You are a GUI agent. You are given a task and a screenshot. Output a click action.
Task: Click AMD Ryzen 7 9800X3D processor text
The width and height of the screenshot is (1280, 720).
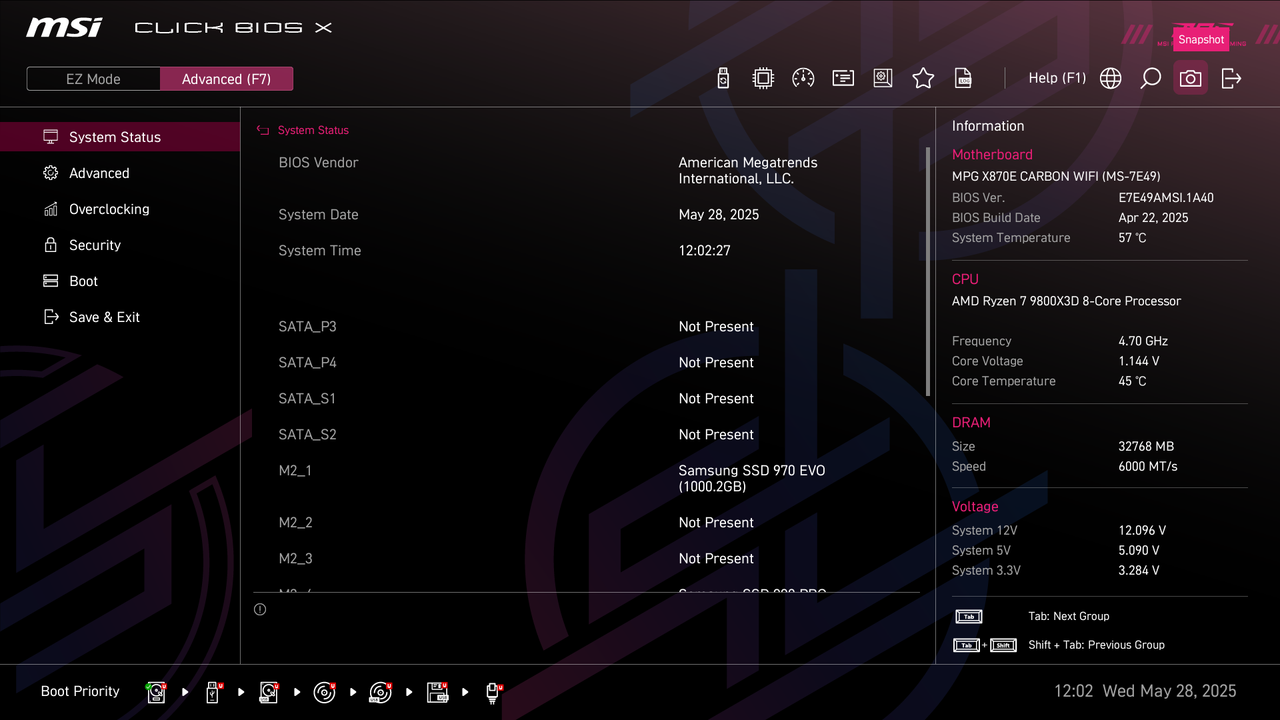1066,301
